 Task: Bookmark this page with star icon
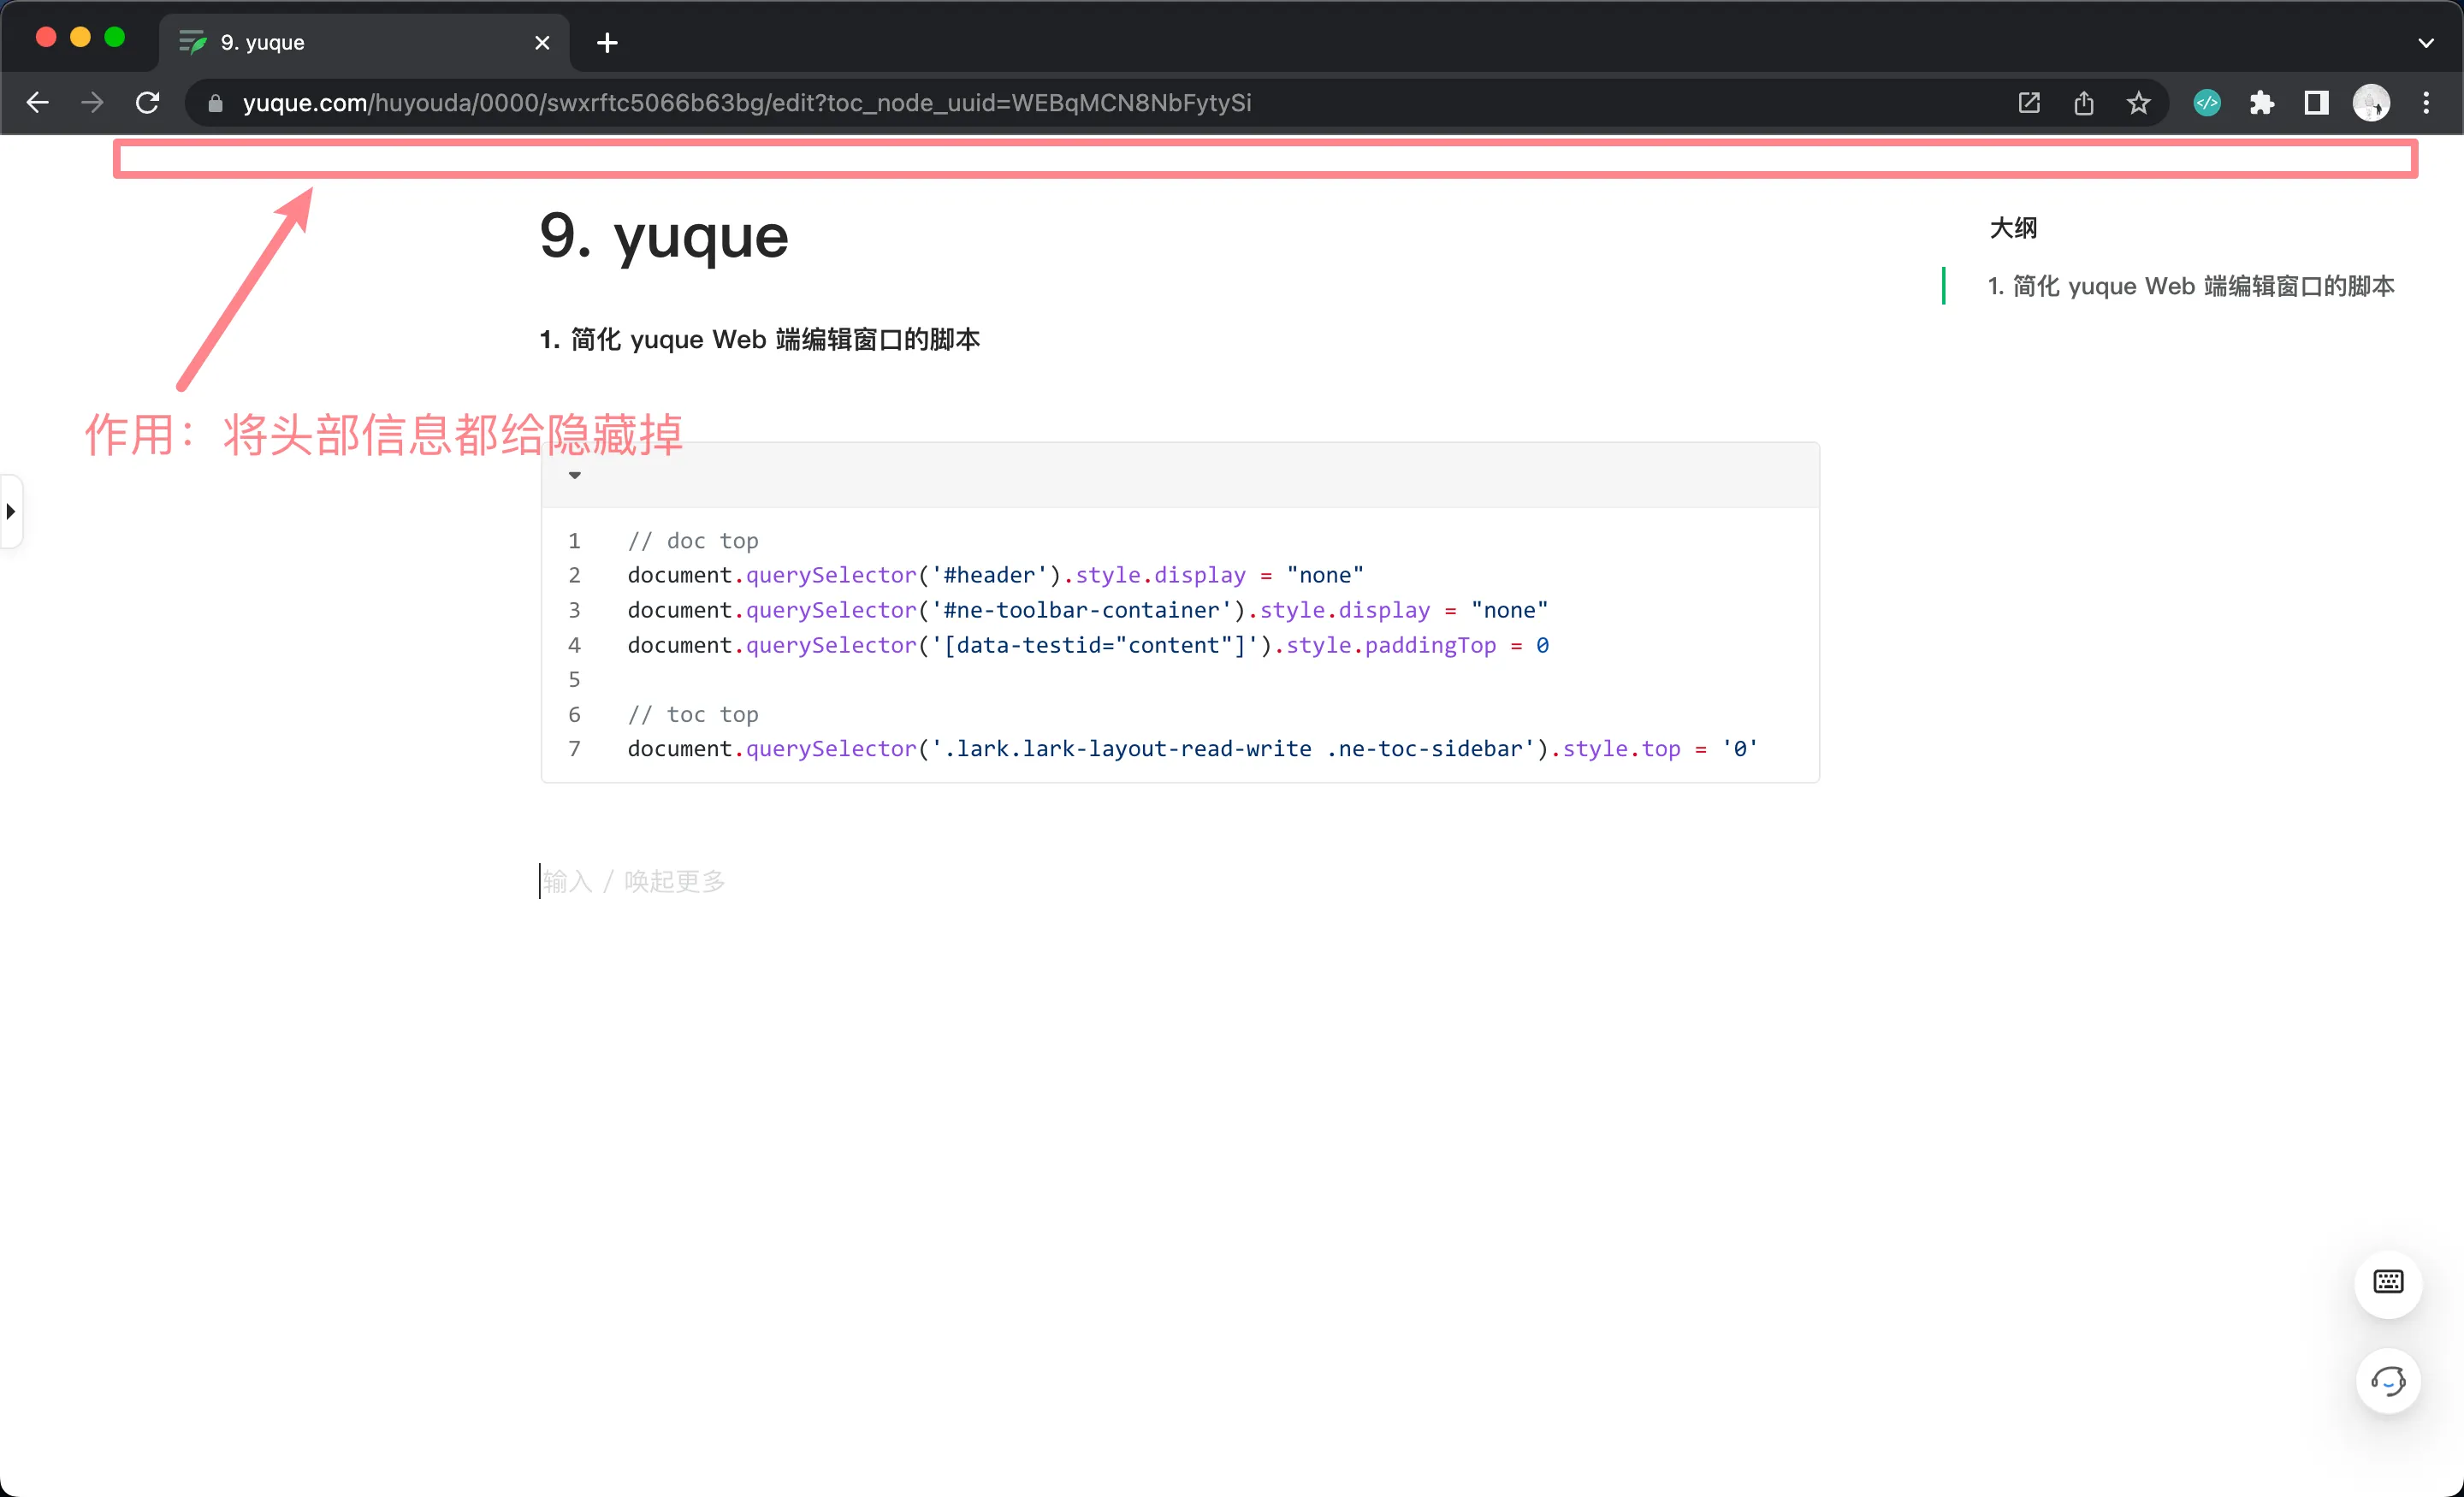2138,103
